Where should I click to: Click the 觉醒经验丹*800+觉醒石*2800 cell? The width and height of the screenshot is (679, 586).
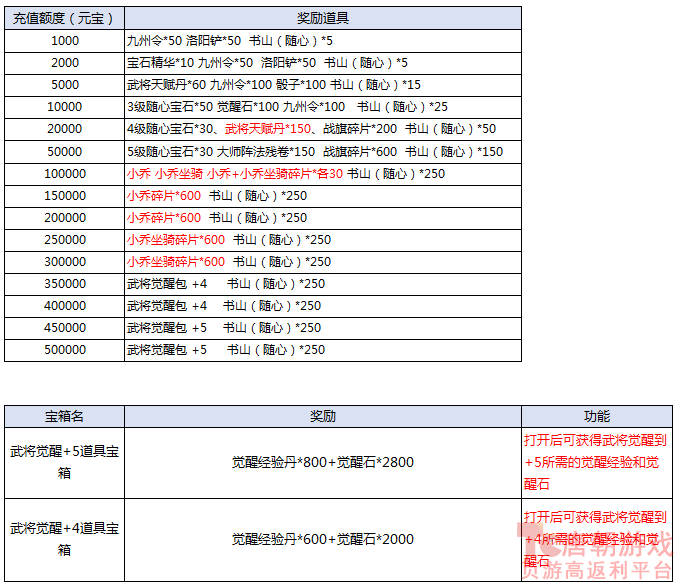tap(323, 463)
